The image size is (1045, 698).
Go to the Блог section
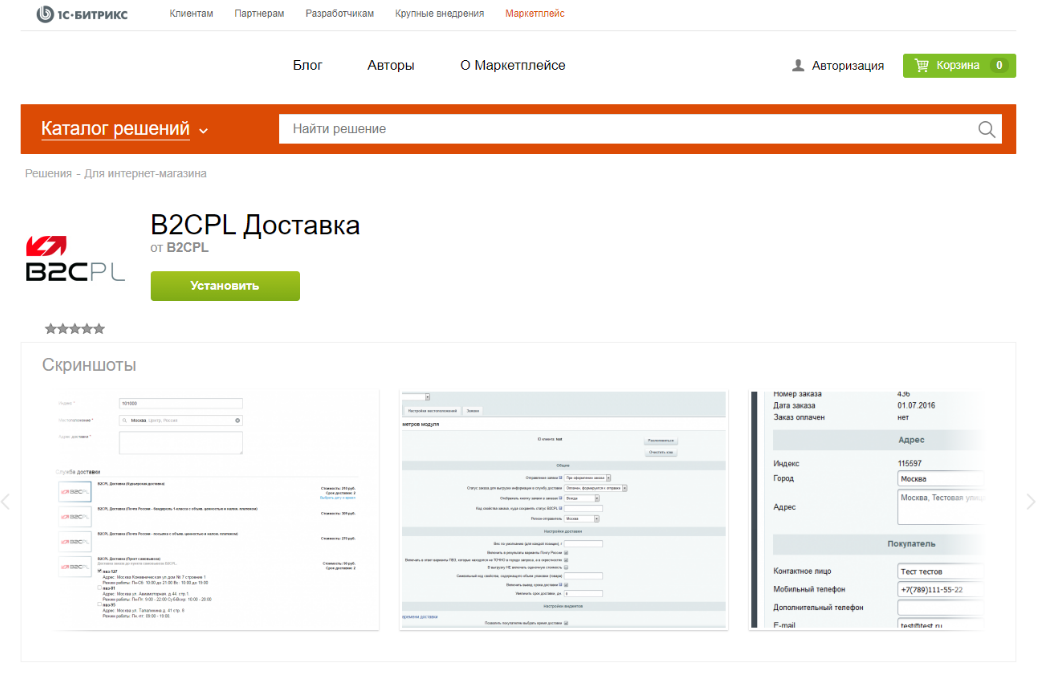(x=307, y=65)
